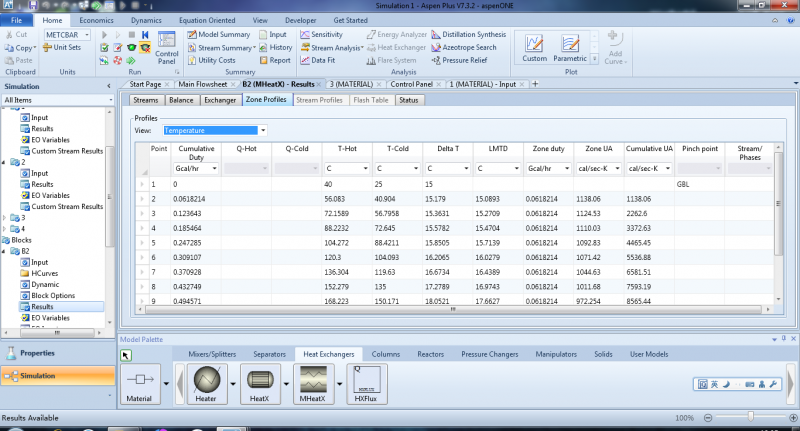Open the Economics ribbon tab
800x431 pixels.
(x=97, y=19)
